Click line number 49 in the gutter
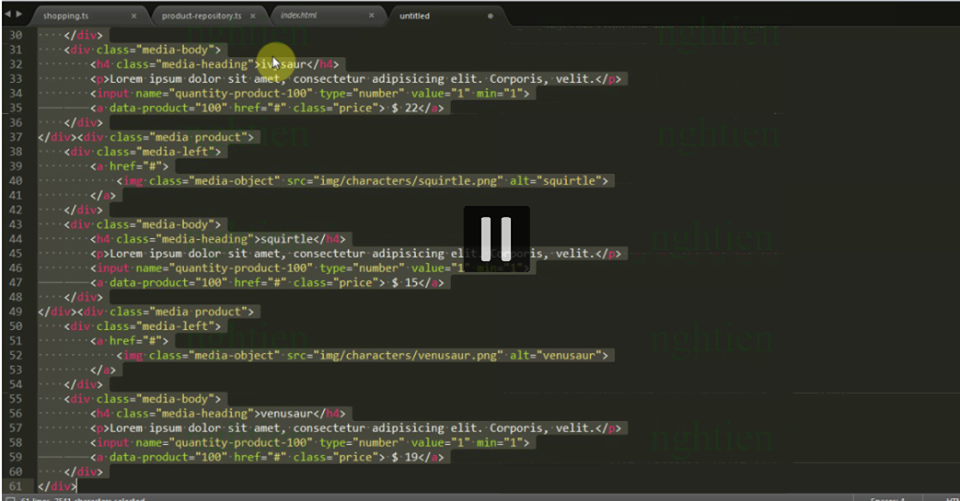This screenshot has width=960, height=501. (x=14, y=311)
